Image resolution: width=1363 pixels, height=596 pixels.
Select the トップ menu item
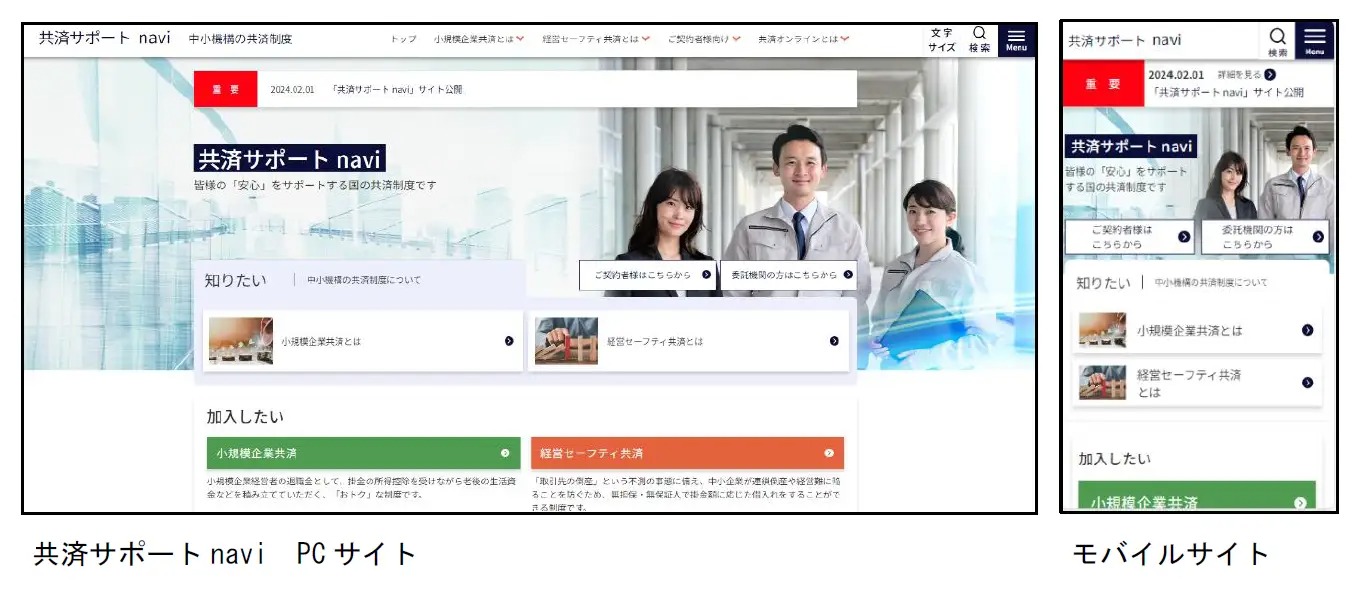tap(403, 39)
